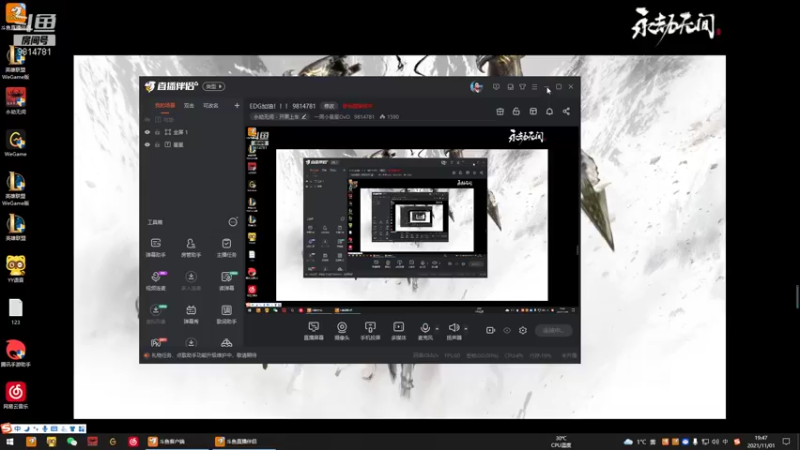Click the share icon in the room header
Image resolution: width=800 pixels, height=450 pixels.
(x=566, y=111)
